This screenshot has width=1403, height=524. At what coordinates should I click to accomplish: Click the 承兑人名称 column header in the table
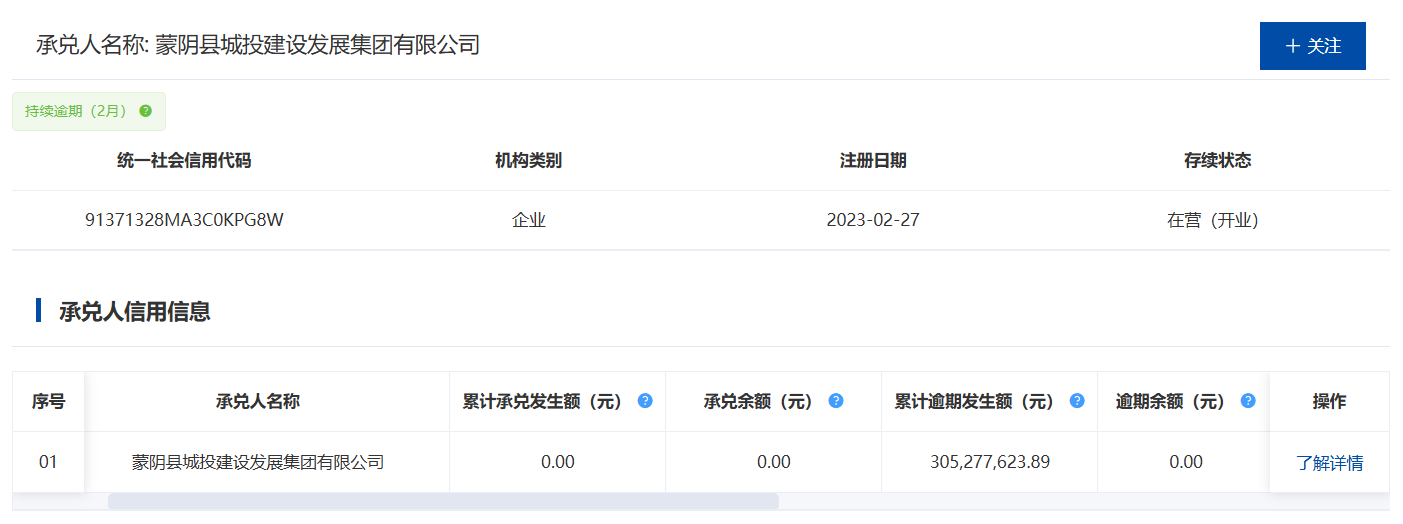[x=258, y=402]
